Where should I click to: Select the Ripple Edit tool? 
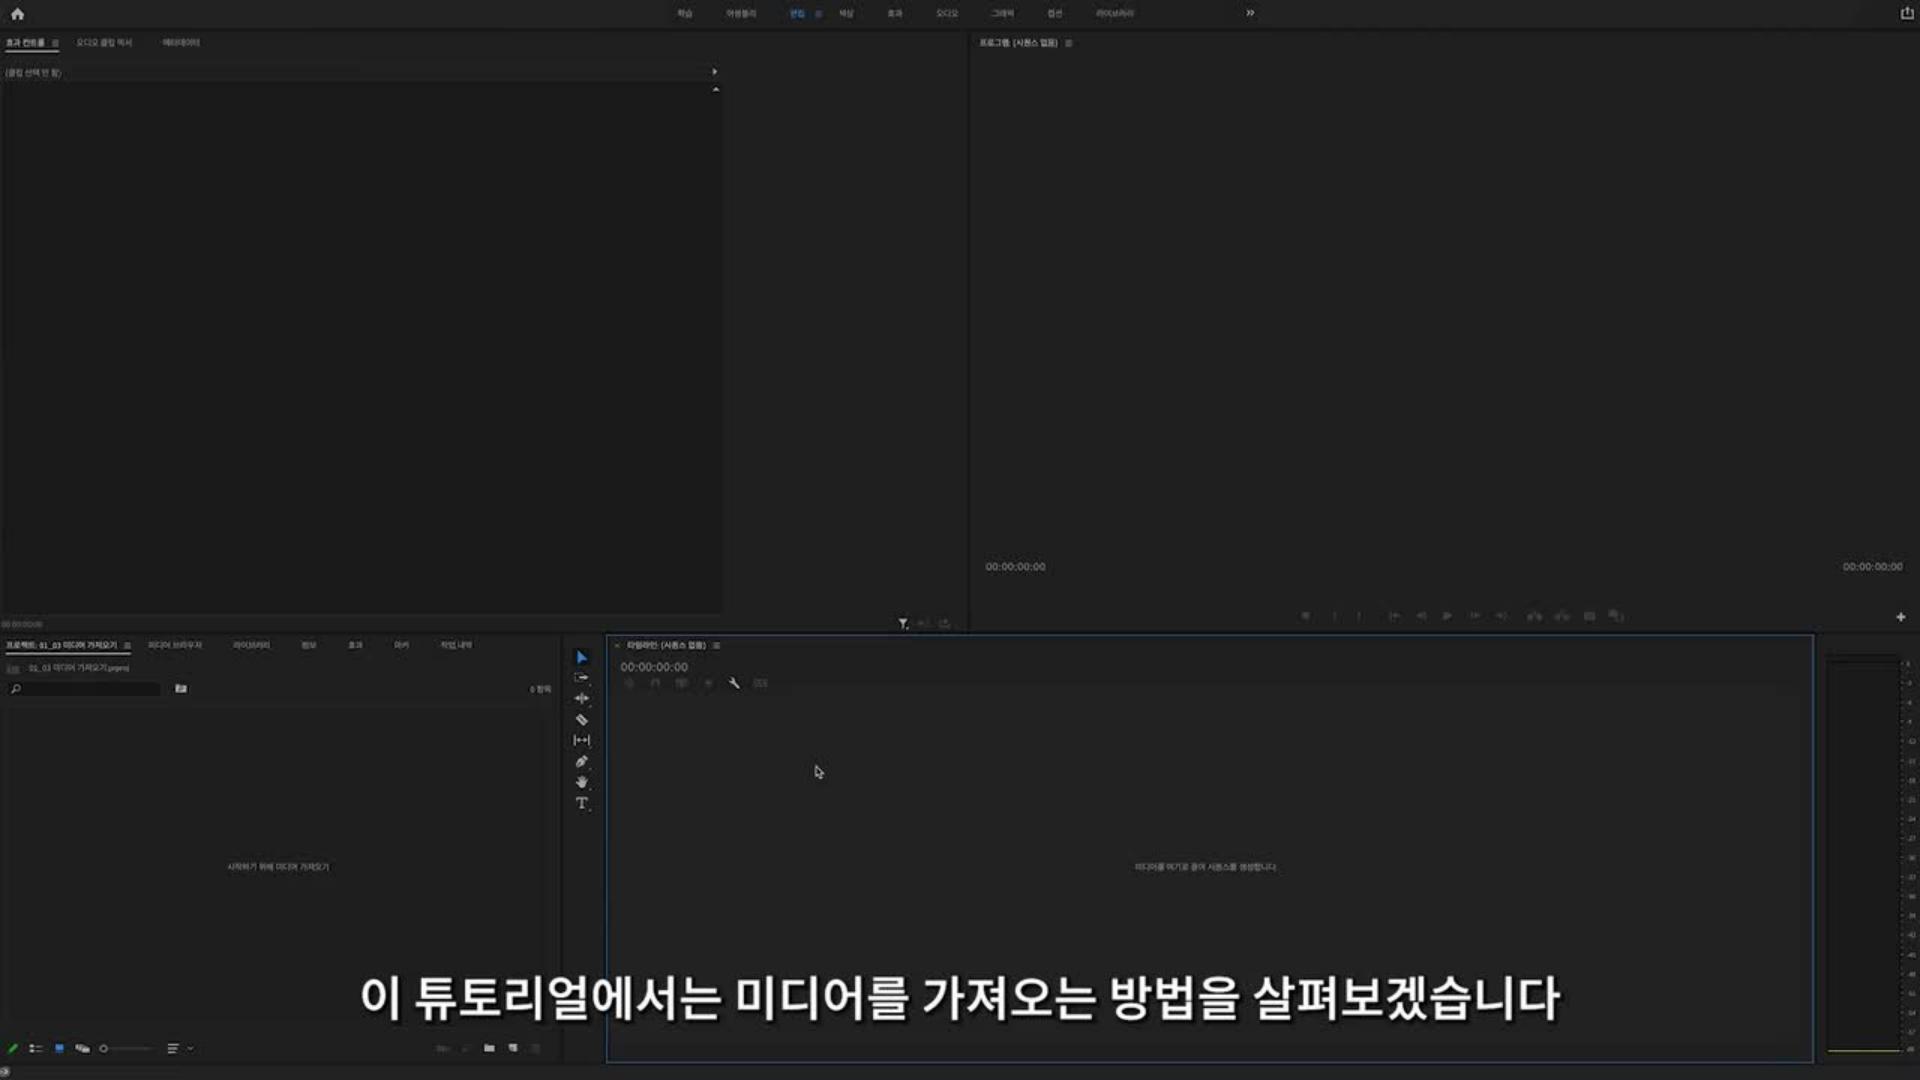coord(581,699)
